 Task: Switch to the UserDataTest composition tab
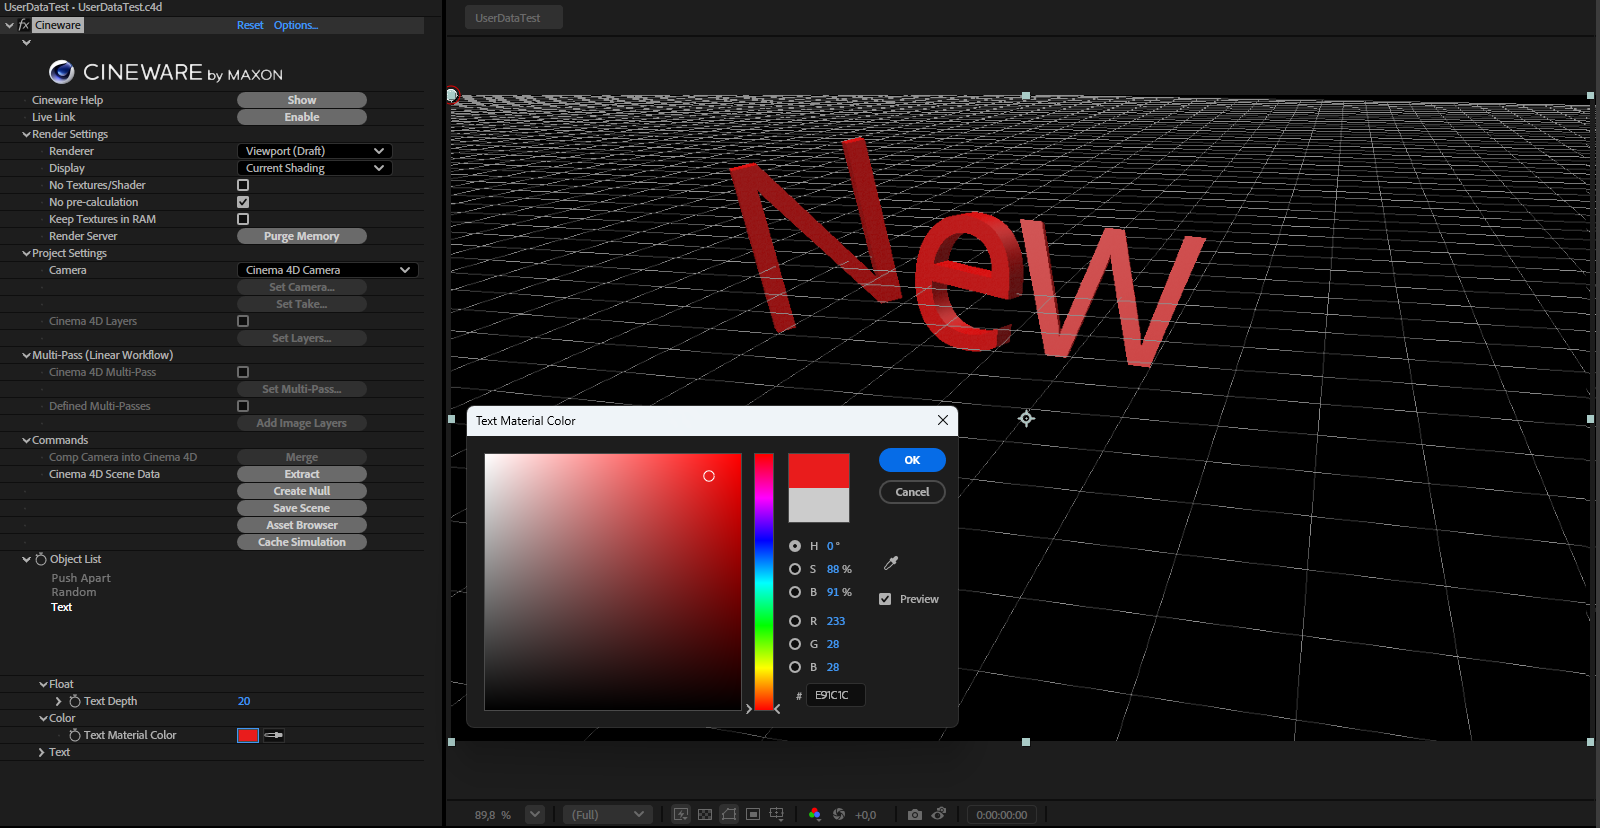click(513, 18)
